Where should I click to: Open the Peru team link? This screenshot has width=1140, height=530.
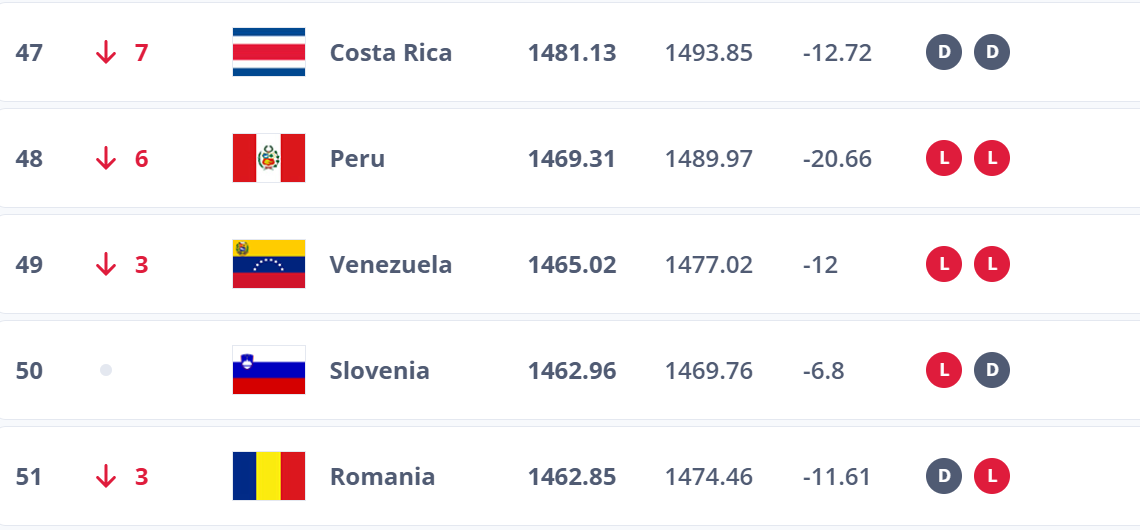[x=357, y=158]
